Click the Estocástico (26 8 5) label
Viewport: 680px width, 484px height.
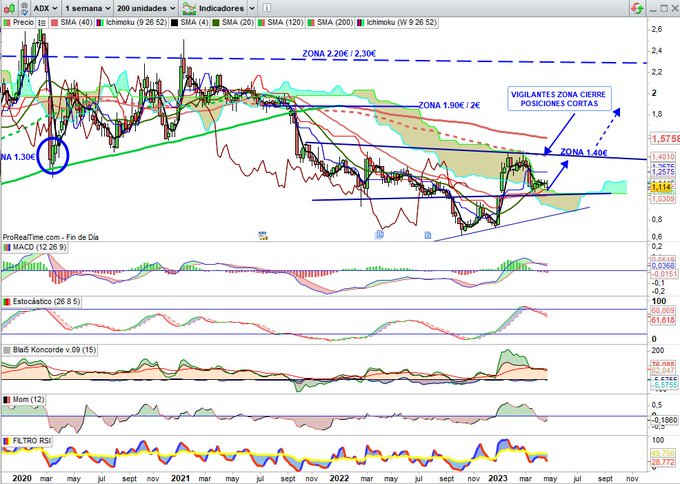tap(46, 301)
